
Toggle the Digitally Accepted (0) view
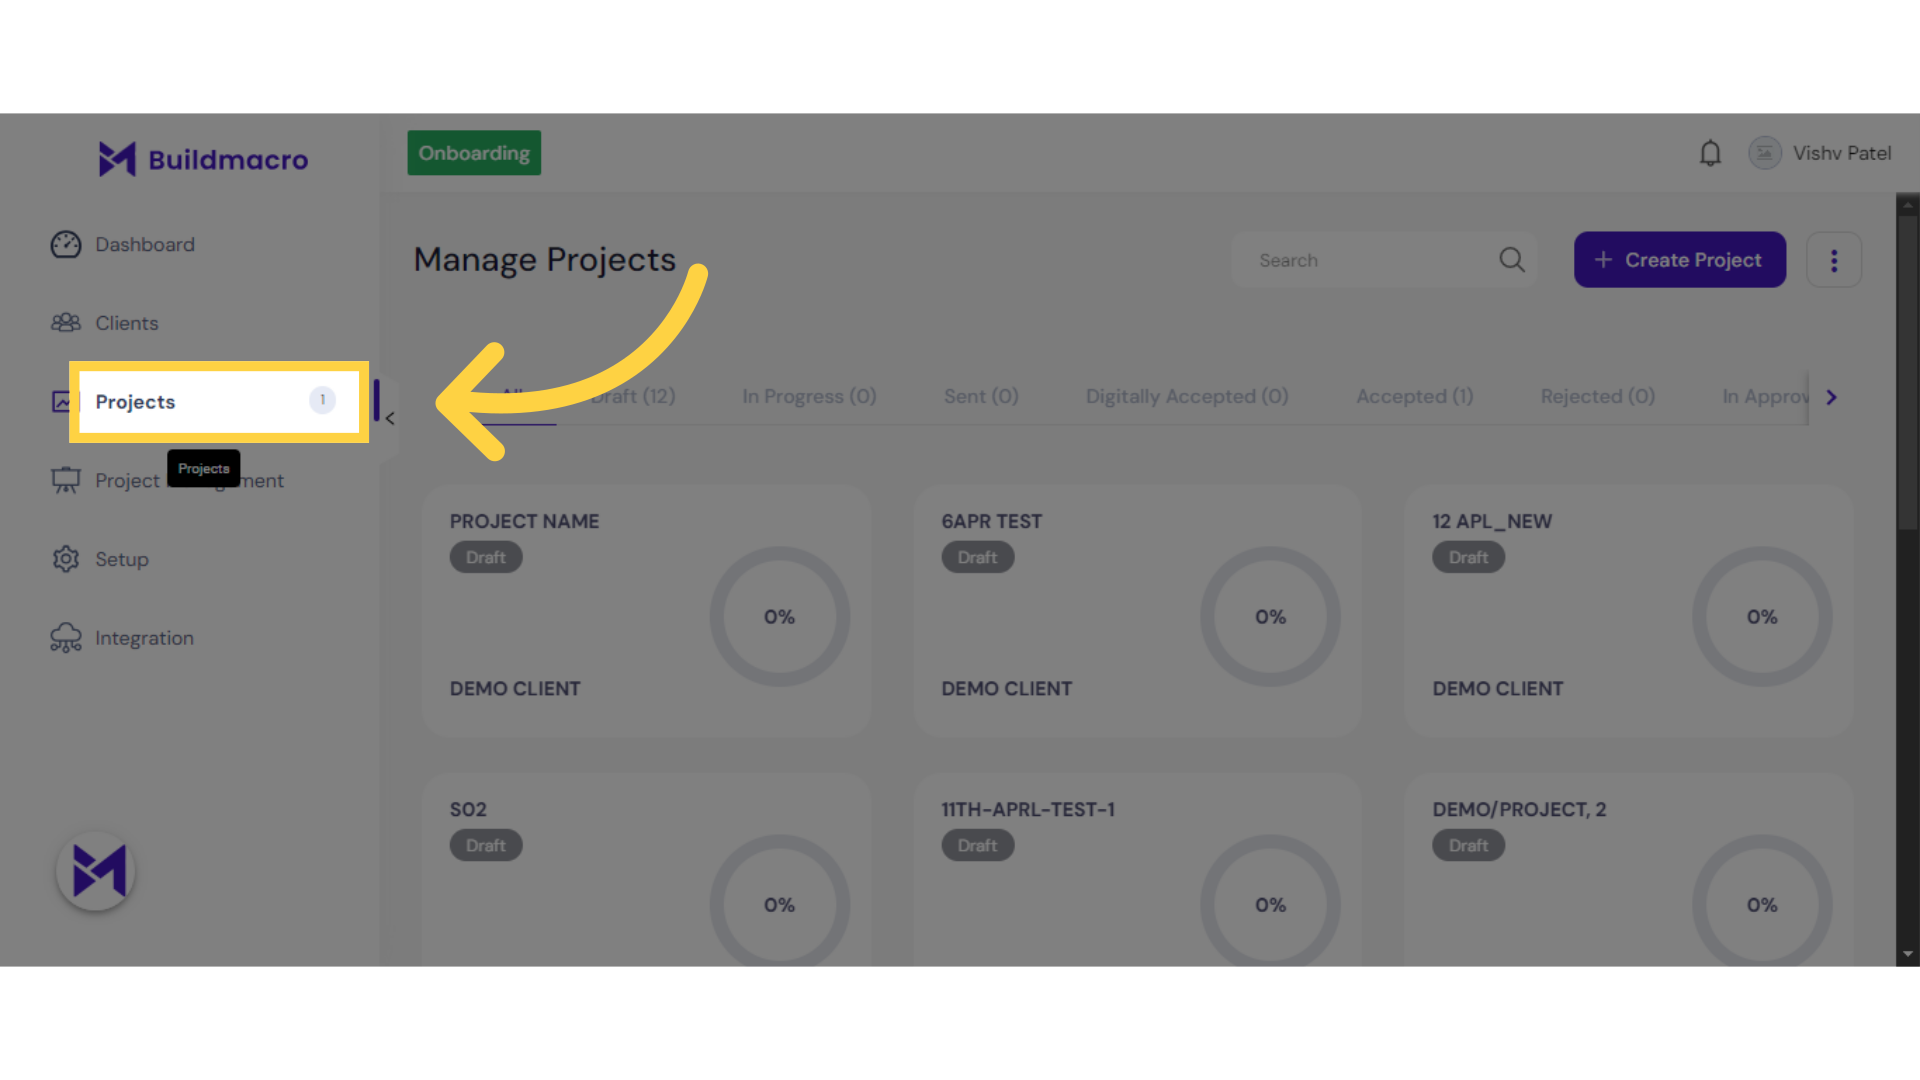(x=1185, y=396)
